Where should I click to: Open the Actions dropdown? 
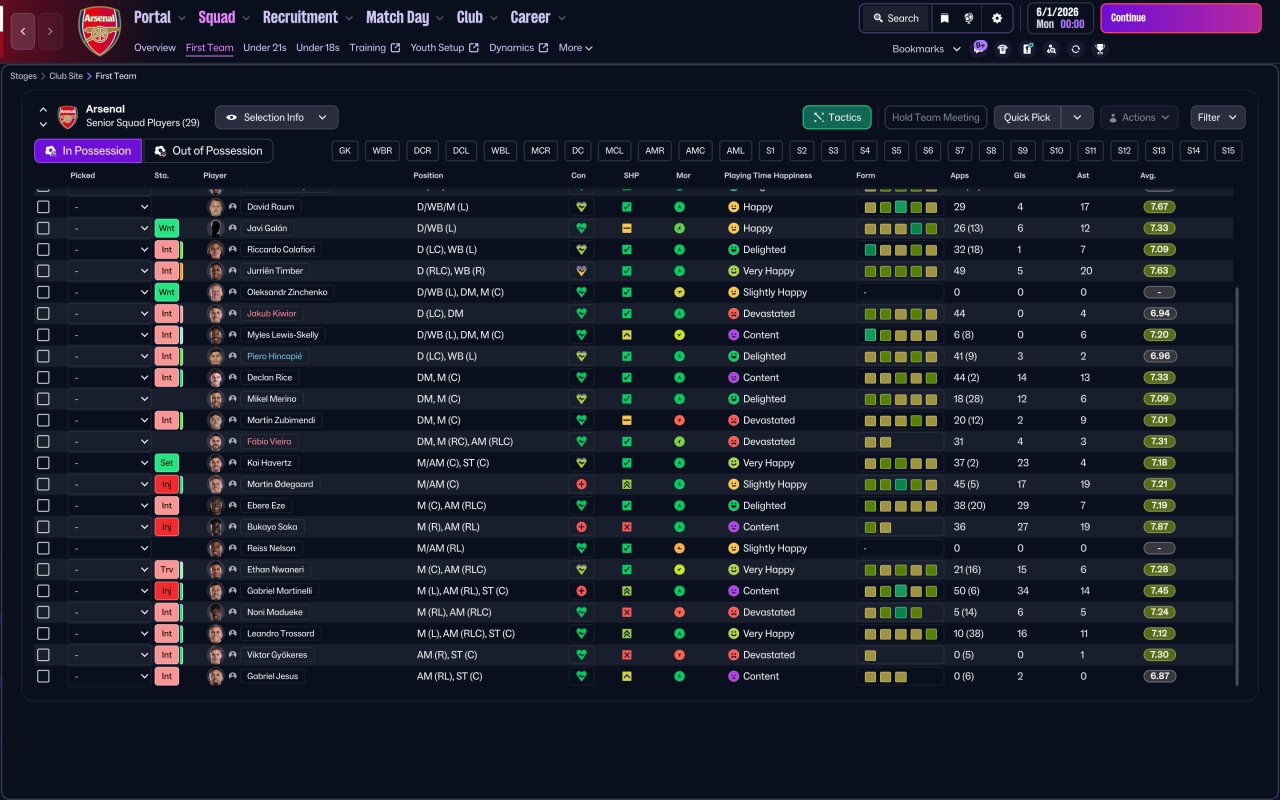[x=1139, y=117]
